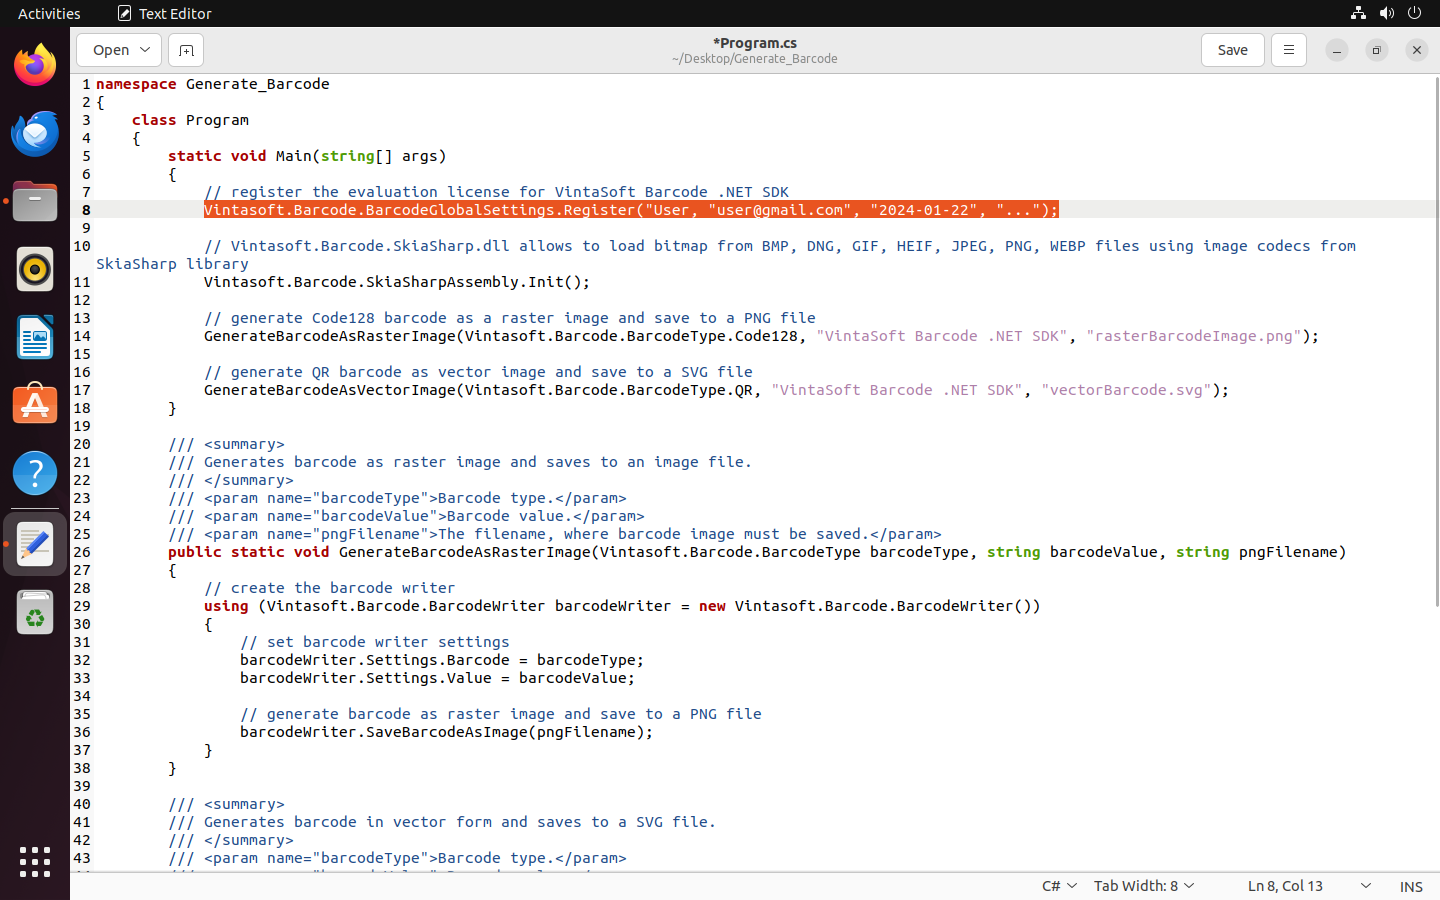Expand the Open recent files dropdown arrow
This screenshot has width=1440, height=900.
click(x=145, y=50)
